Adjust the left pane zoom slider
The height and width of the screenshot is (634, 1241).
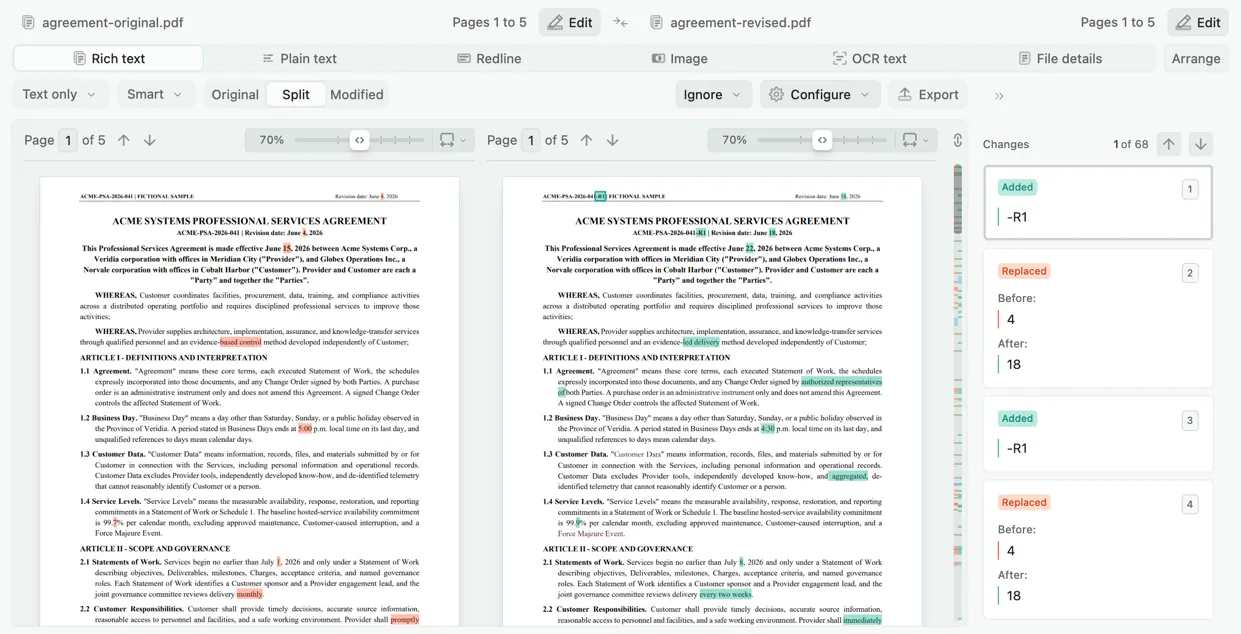tap(360, 140)
